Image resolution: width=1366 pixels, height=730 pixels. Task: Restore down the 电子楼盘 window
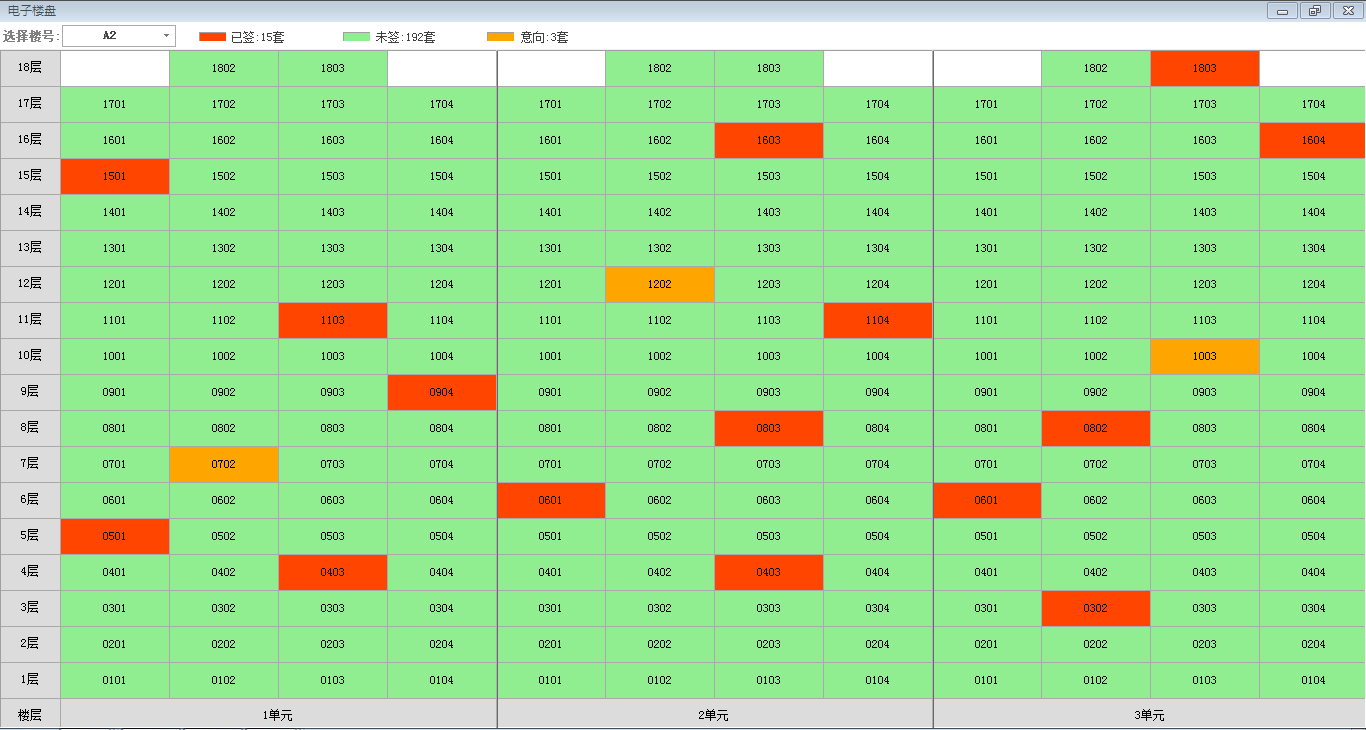coord(1314,11)
